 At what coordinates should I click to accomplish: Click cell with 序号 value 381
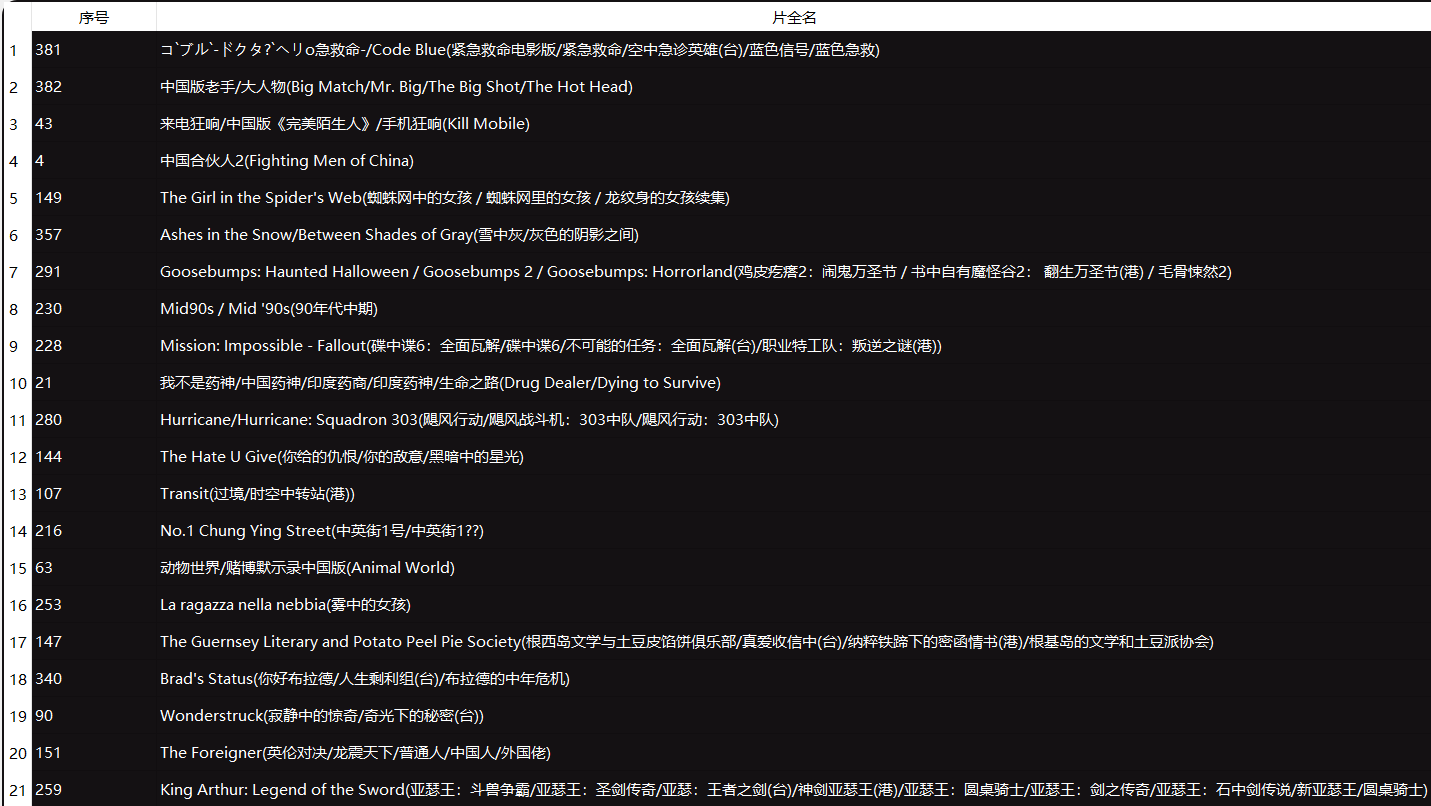tap(94, 50)
